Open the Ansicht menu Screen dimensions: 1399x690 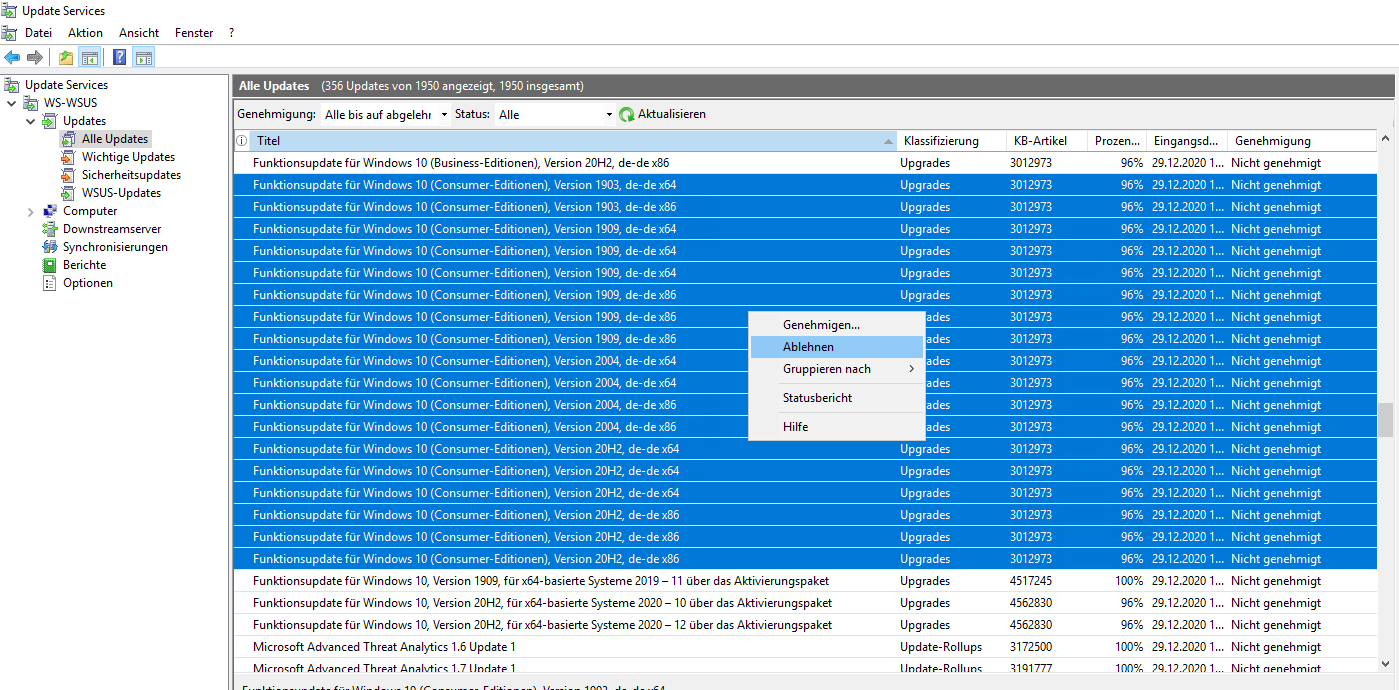click(139, 33)
